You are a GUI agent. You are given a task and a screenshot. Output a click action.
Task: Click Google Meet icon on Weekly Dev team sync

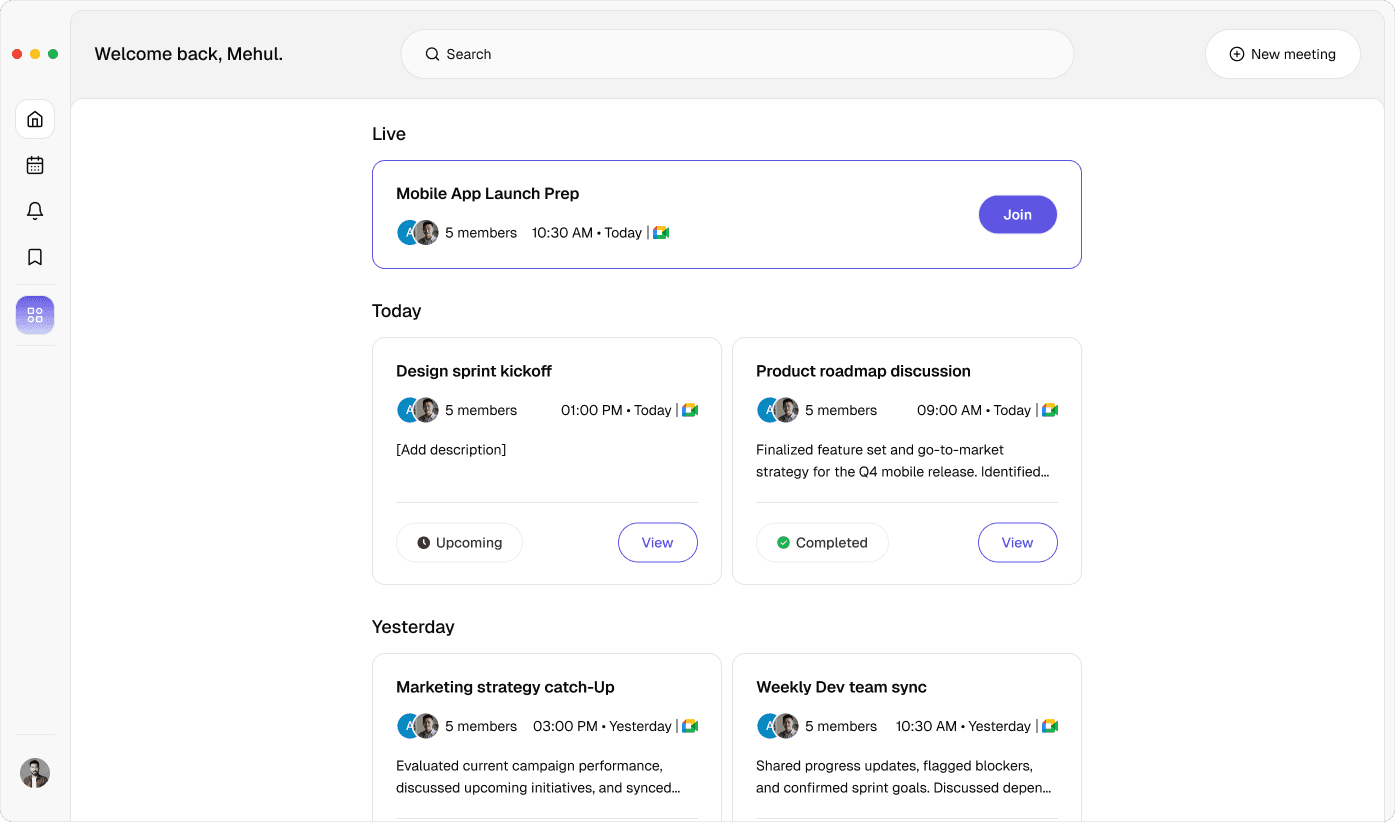point(1050,726)
